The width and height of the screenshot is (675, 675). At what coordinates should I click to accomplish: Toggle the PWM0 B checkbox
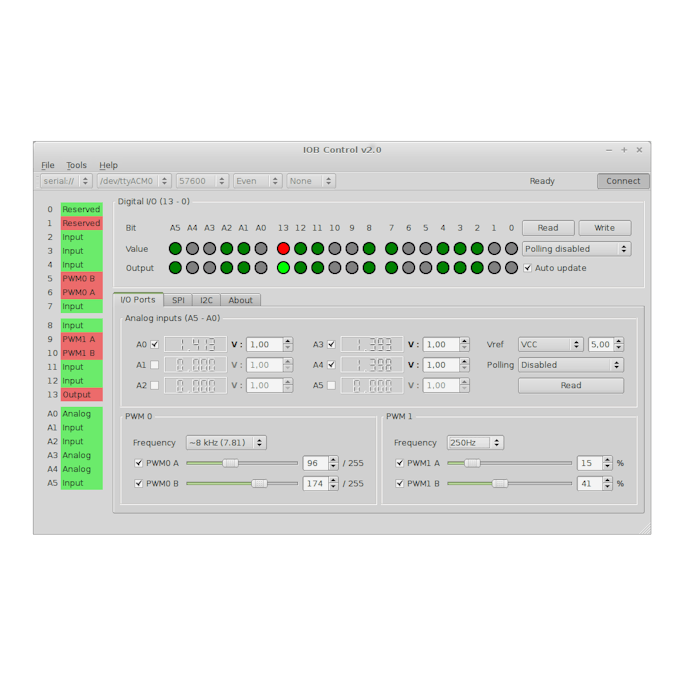138,483
